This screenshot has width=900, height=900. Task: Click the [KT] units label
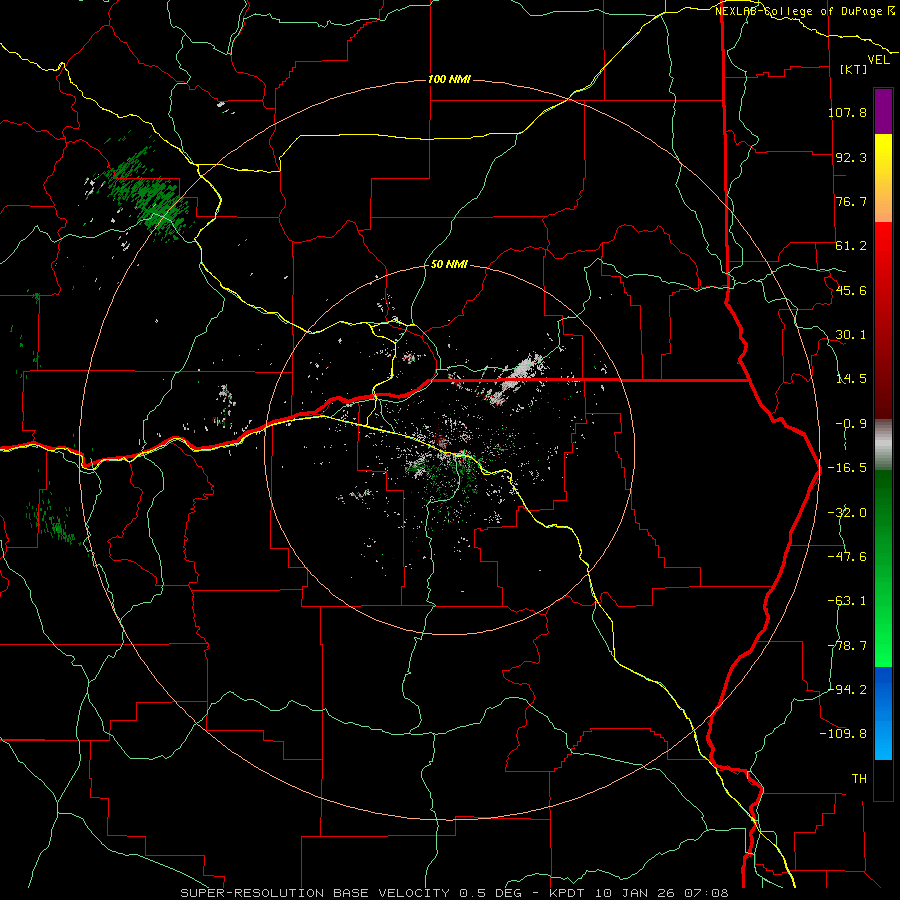(x=854, y=69)
